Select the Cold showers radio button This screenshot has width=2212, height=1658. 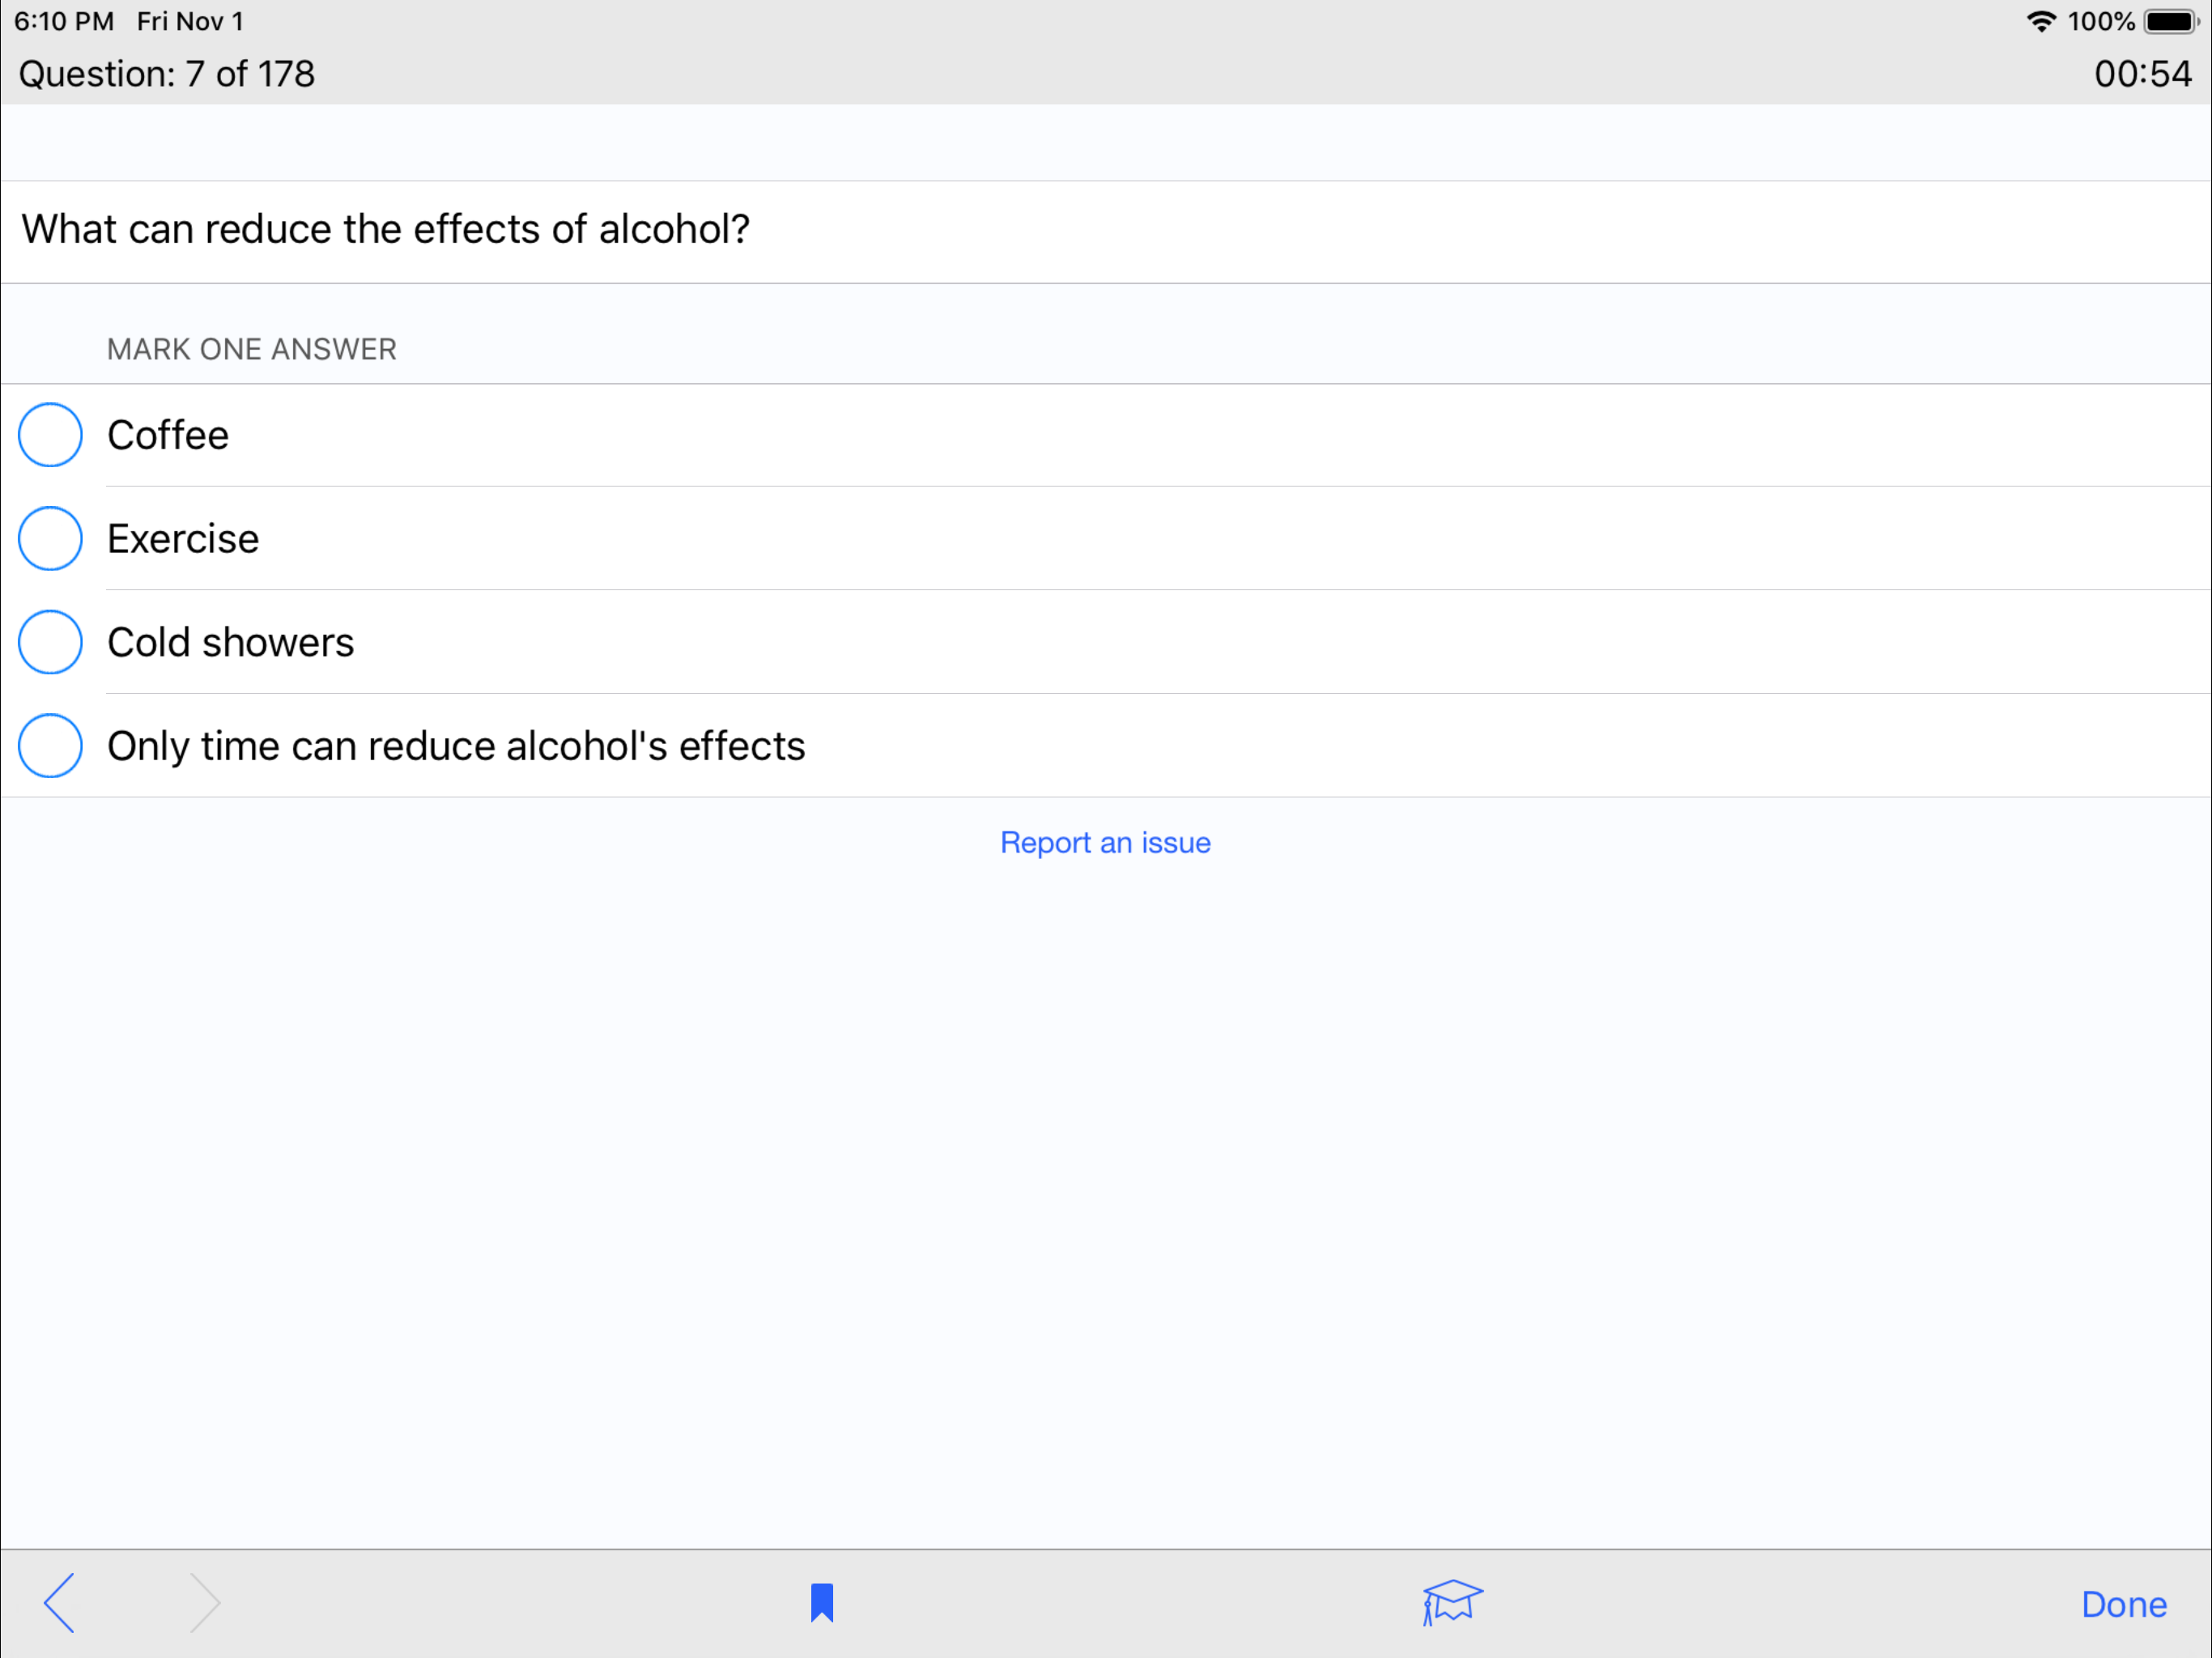pos(50,642)
